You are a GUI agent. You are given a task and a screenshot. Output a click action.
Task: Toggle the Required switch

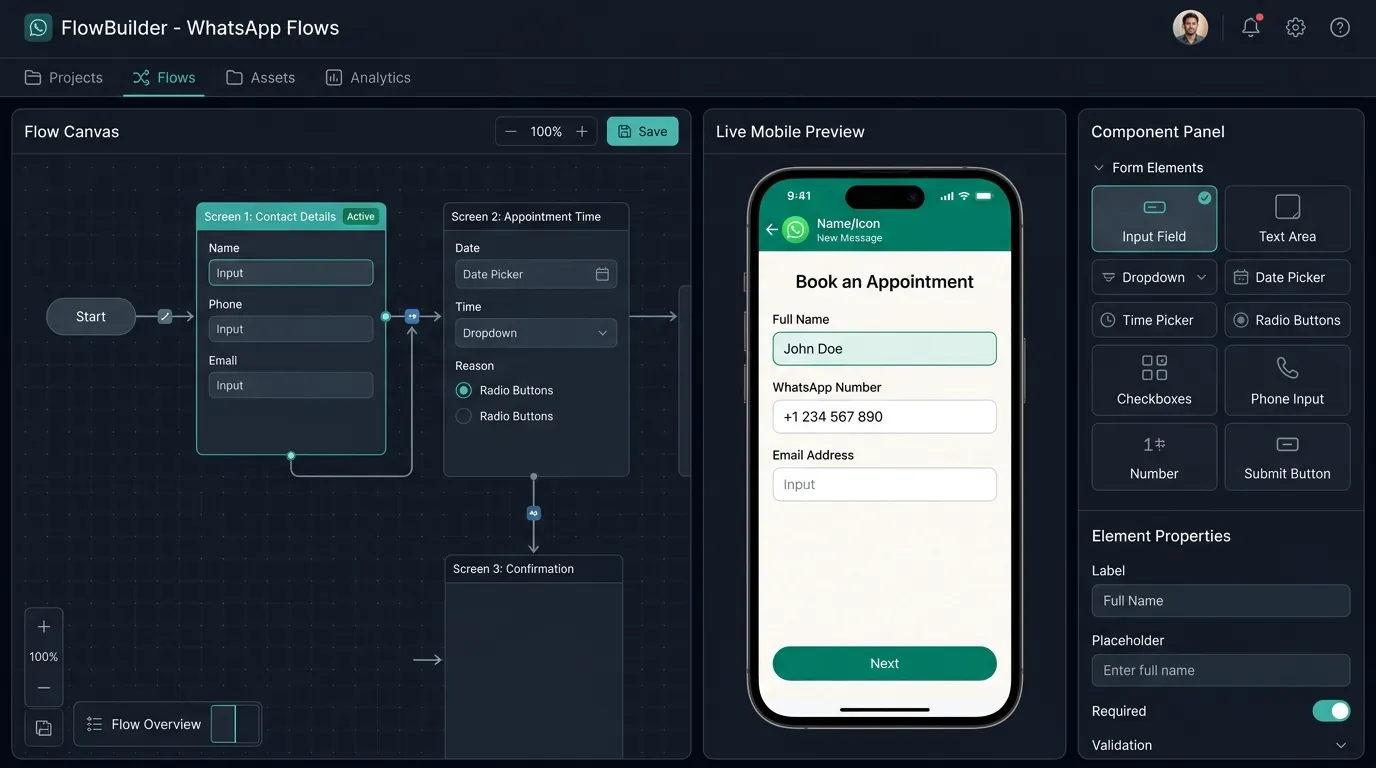click(x=1331, y=711)
